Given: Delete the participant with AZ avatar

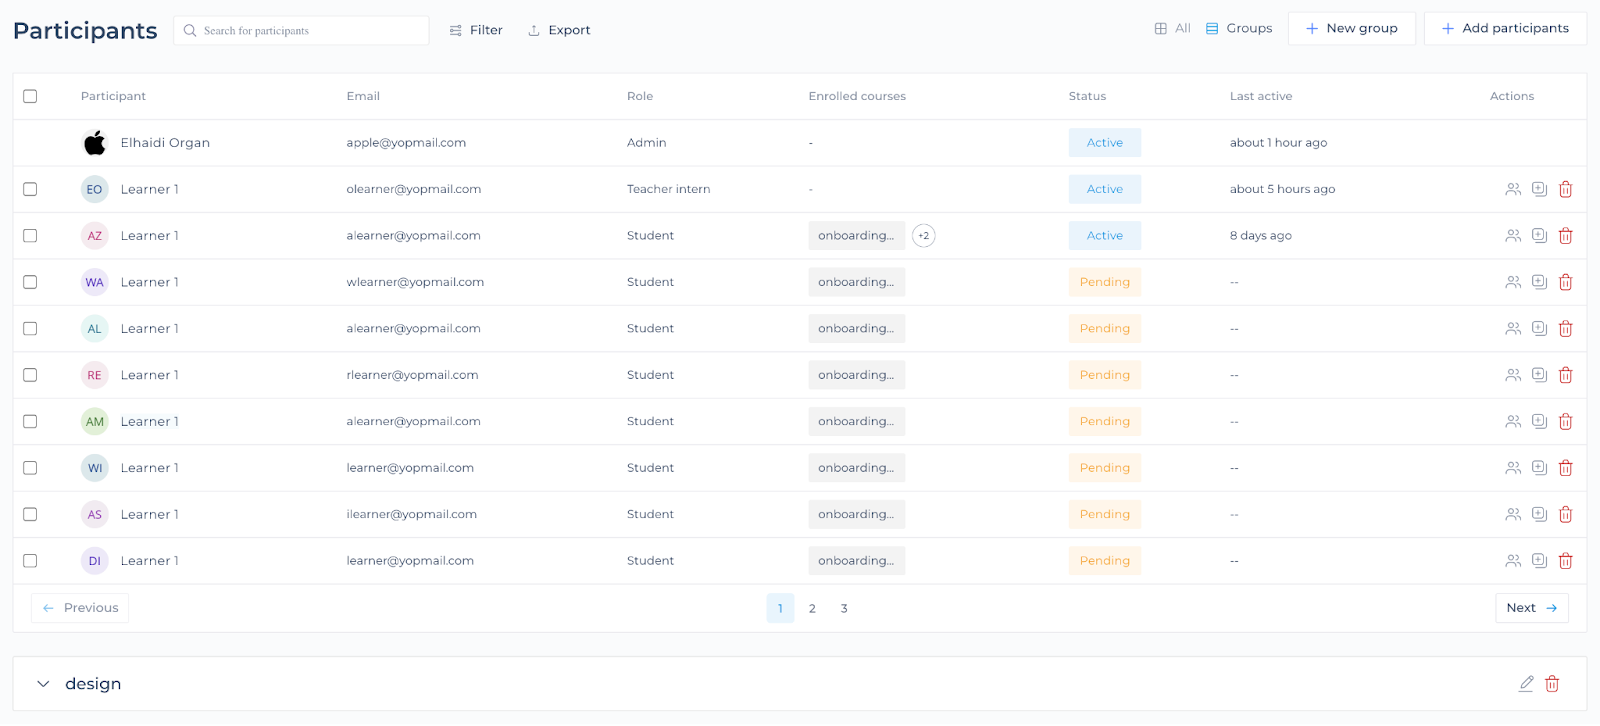Looking at the screenshot, I should pyautogui.click(x=1566, y=236).
